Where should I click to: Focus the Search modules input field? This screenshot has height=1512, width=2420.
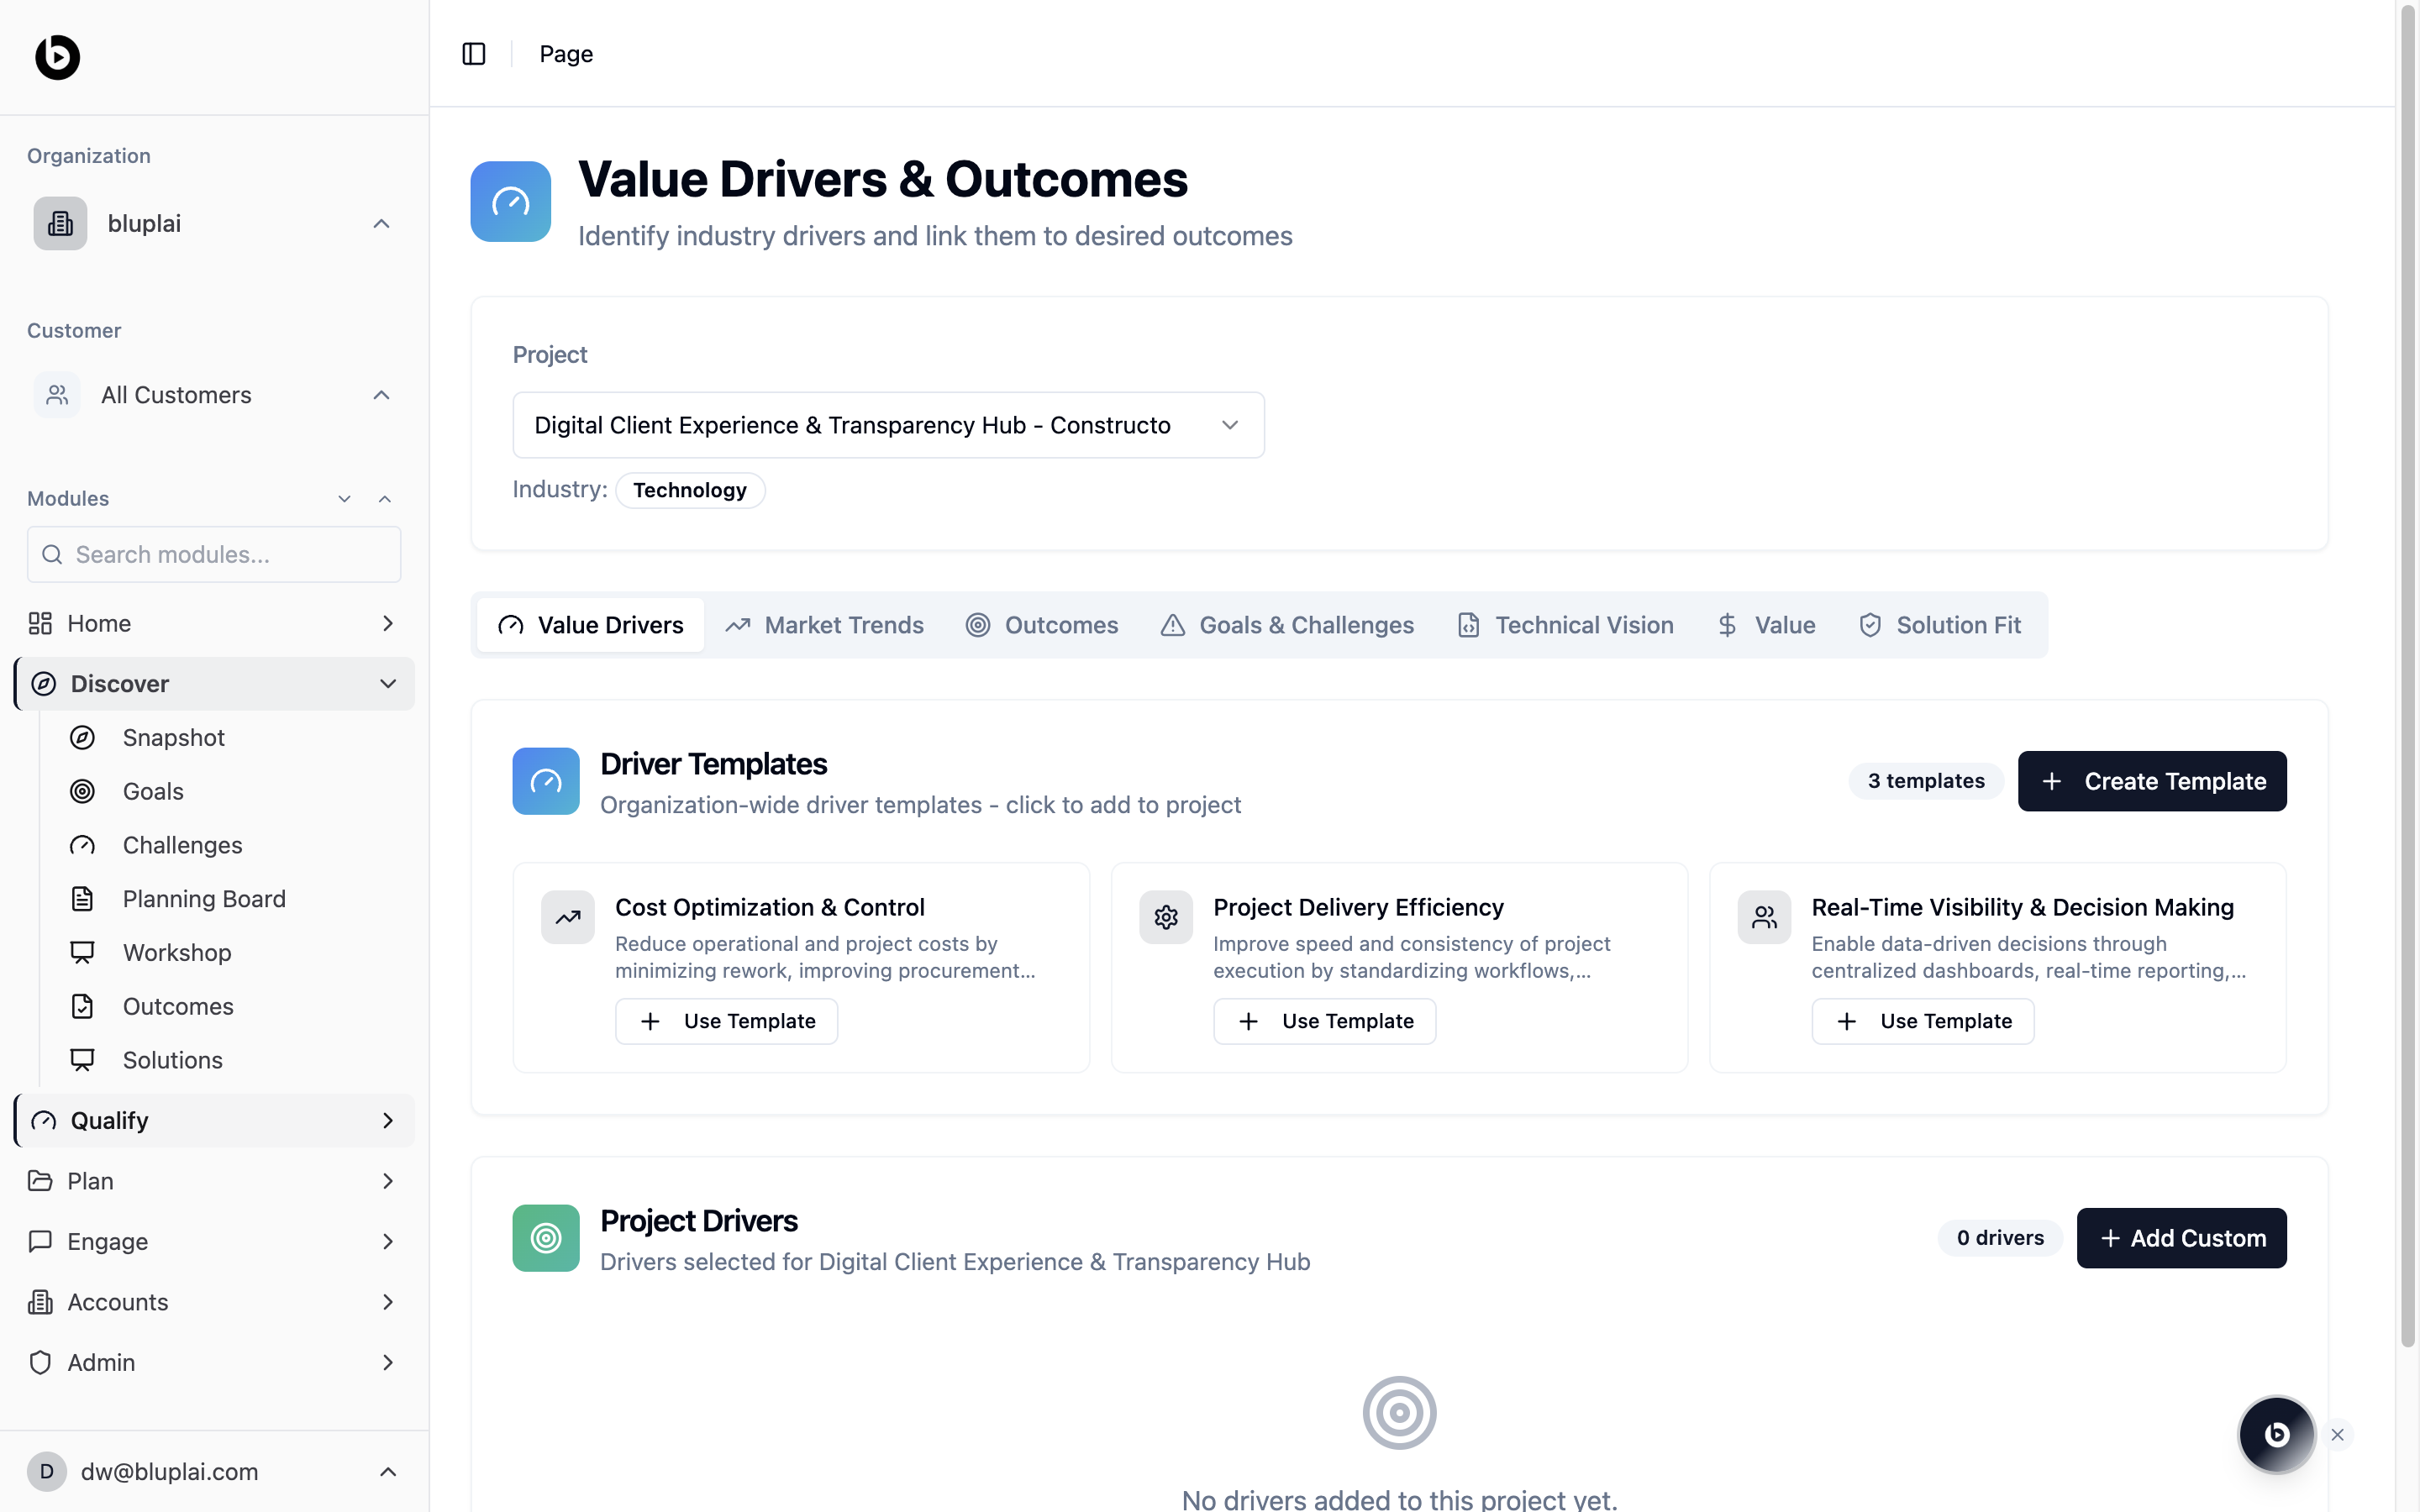point(214,554)
